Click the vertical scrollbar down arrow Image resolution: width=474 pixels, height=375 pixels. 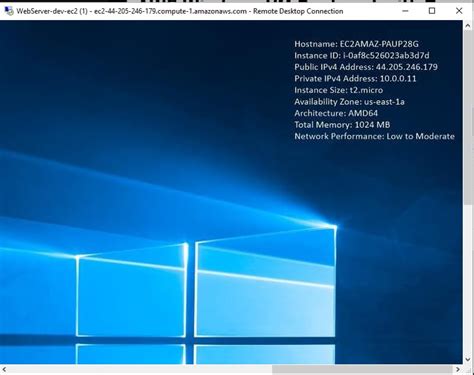click(x=468, y=359)
